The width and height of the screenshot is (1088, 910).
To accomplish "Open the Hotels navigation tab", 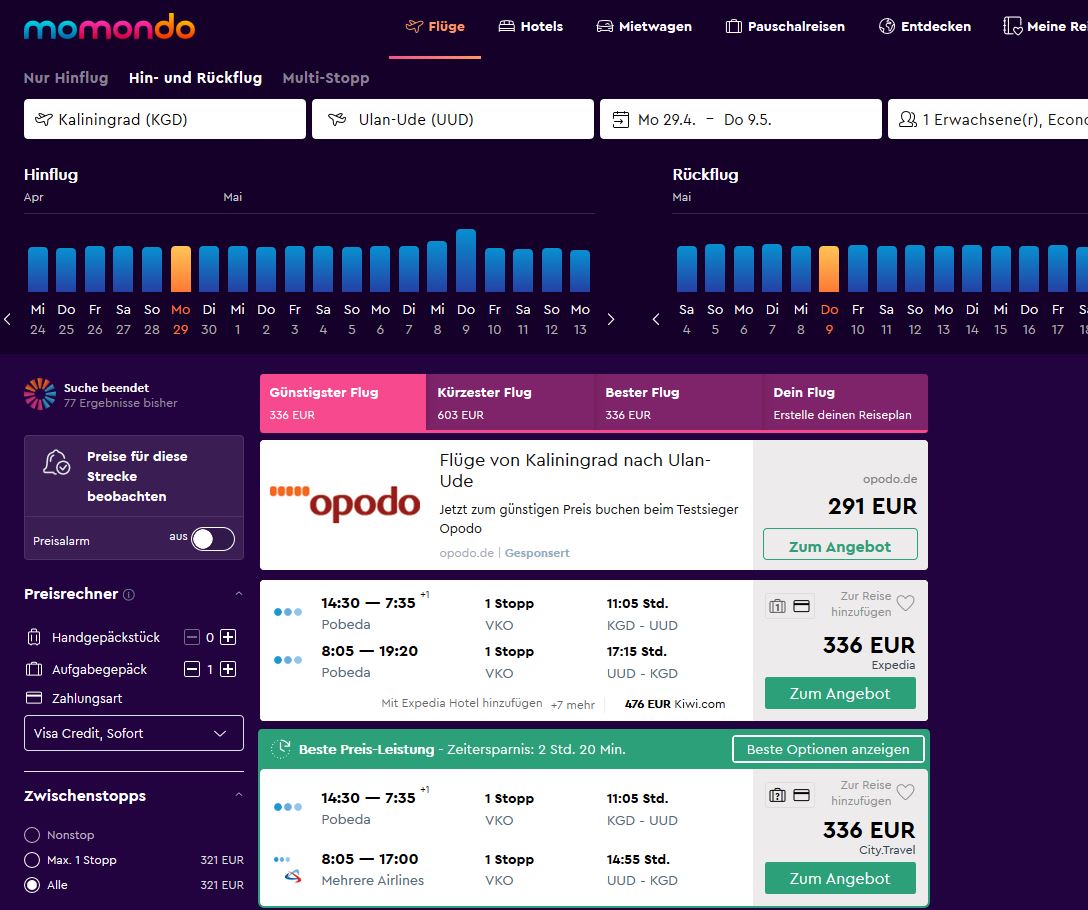I will point(531,26).
